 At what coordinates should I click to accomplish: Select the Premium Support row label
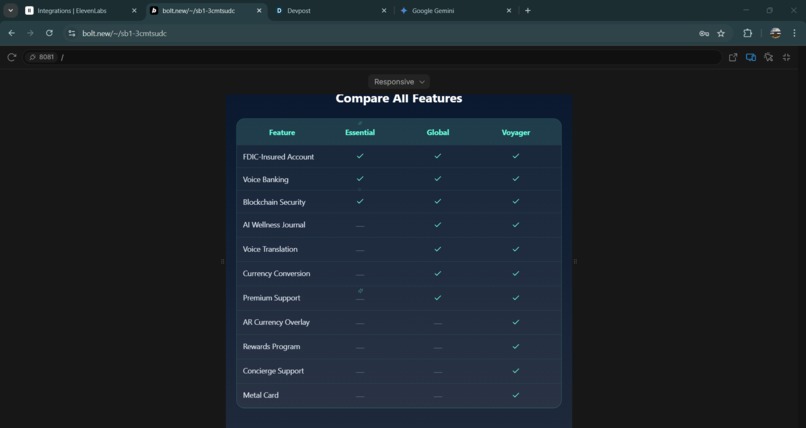pyautogui.click(x=271, y=298)
